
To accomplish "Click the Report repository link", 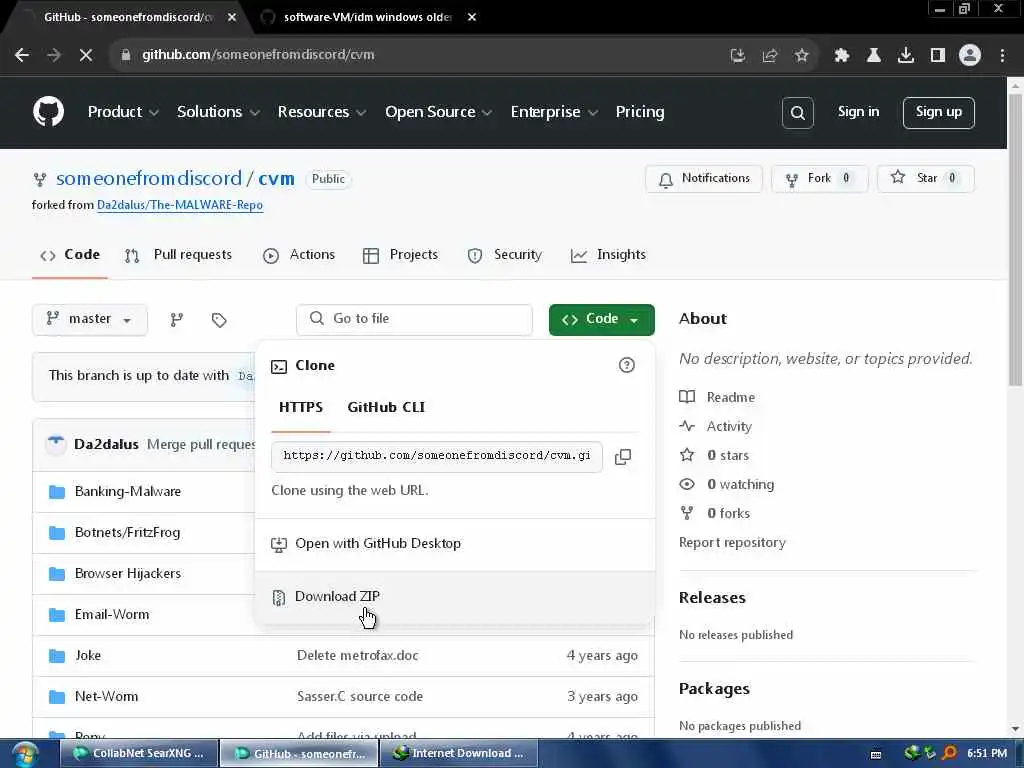I will click(x=732, y=543).
